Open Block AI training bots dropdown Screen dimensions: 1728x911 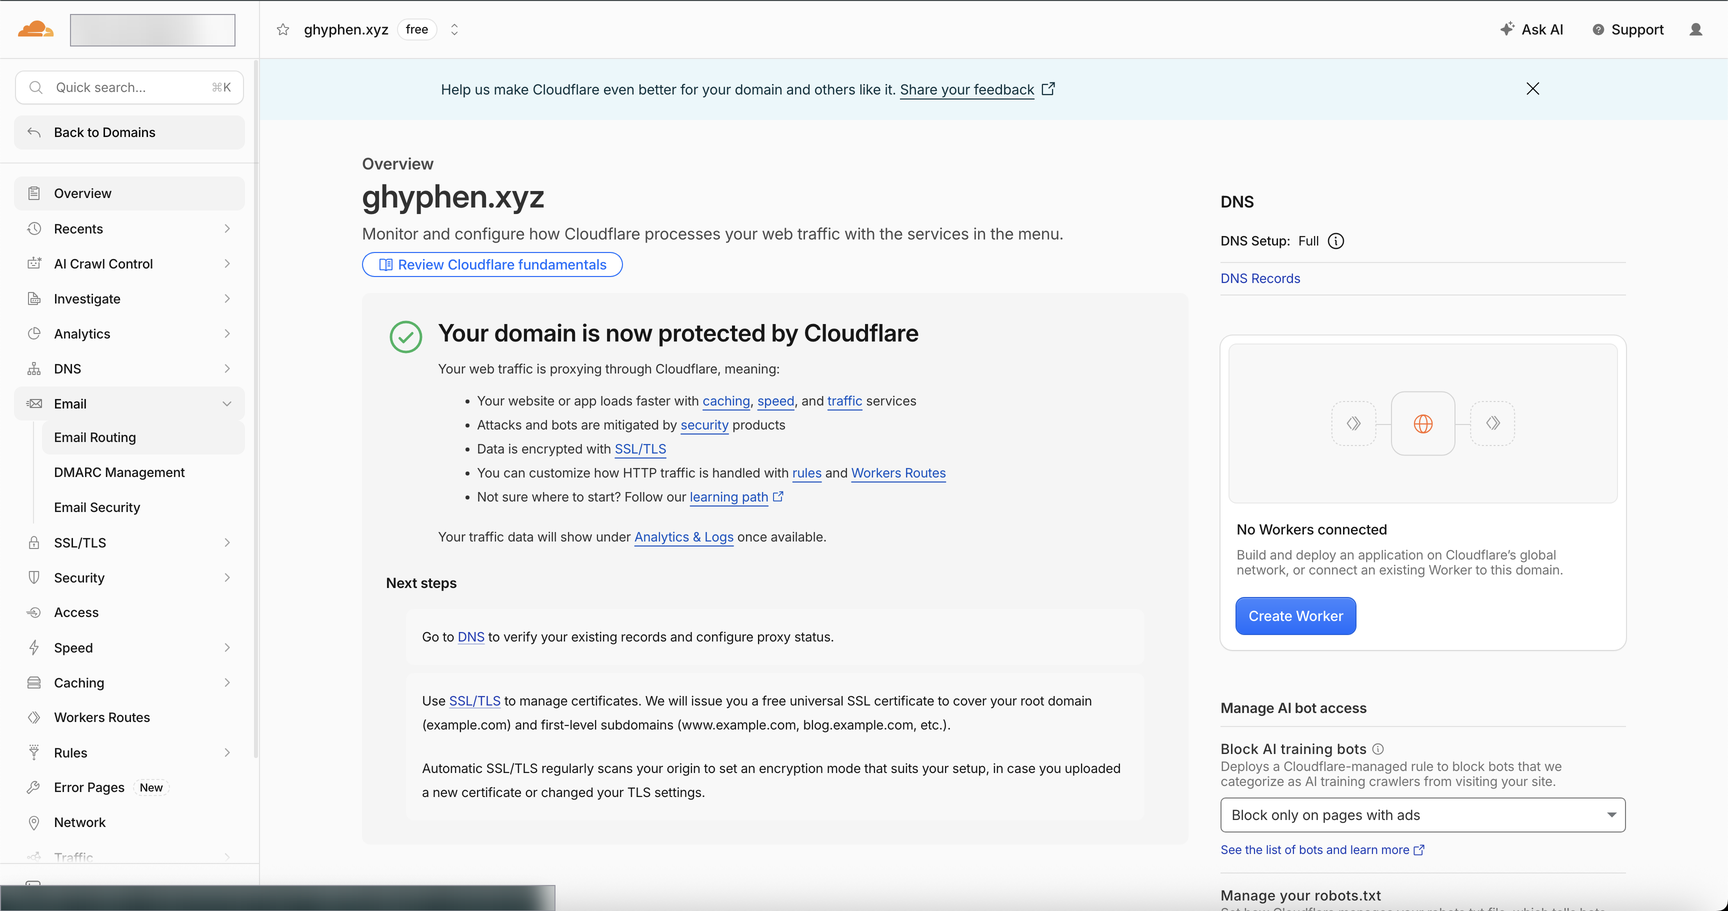(x=1423, y=815)
